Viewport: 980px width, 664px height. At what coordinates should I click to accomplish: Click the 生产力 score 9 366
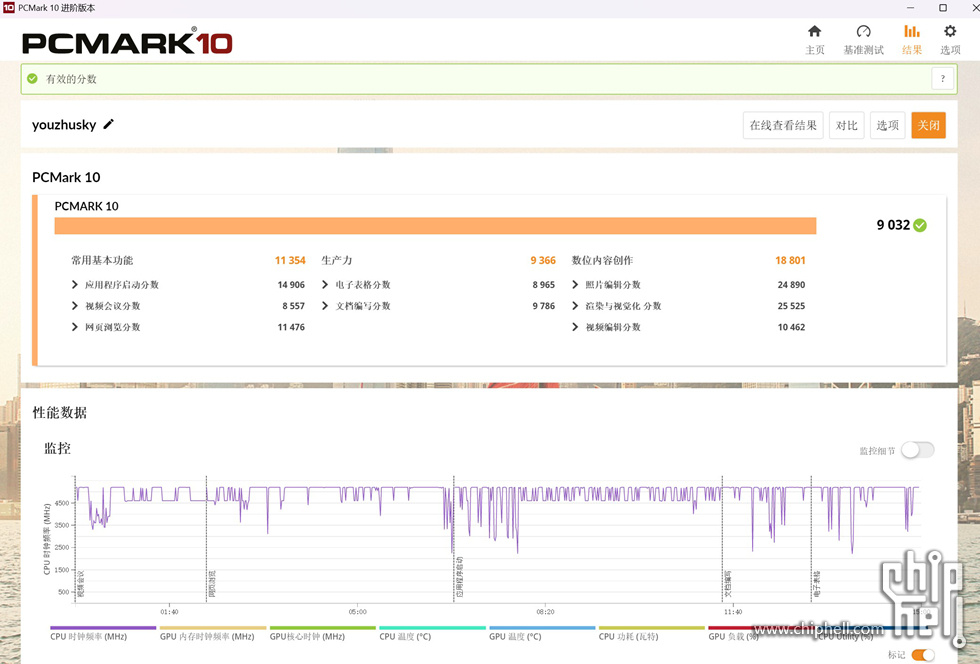pyautogui.click(x=543, y=260)
